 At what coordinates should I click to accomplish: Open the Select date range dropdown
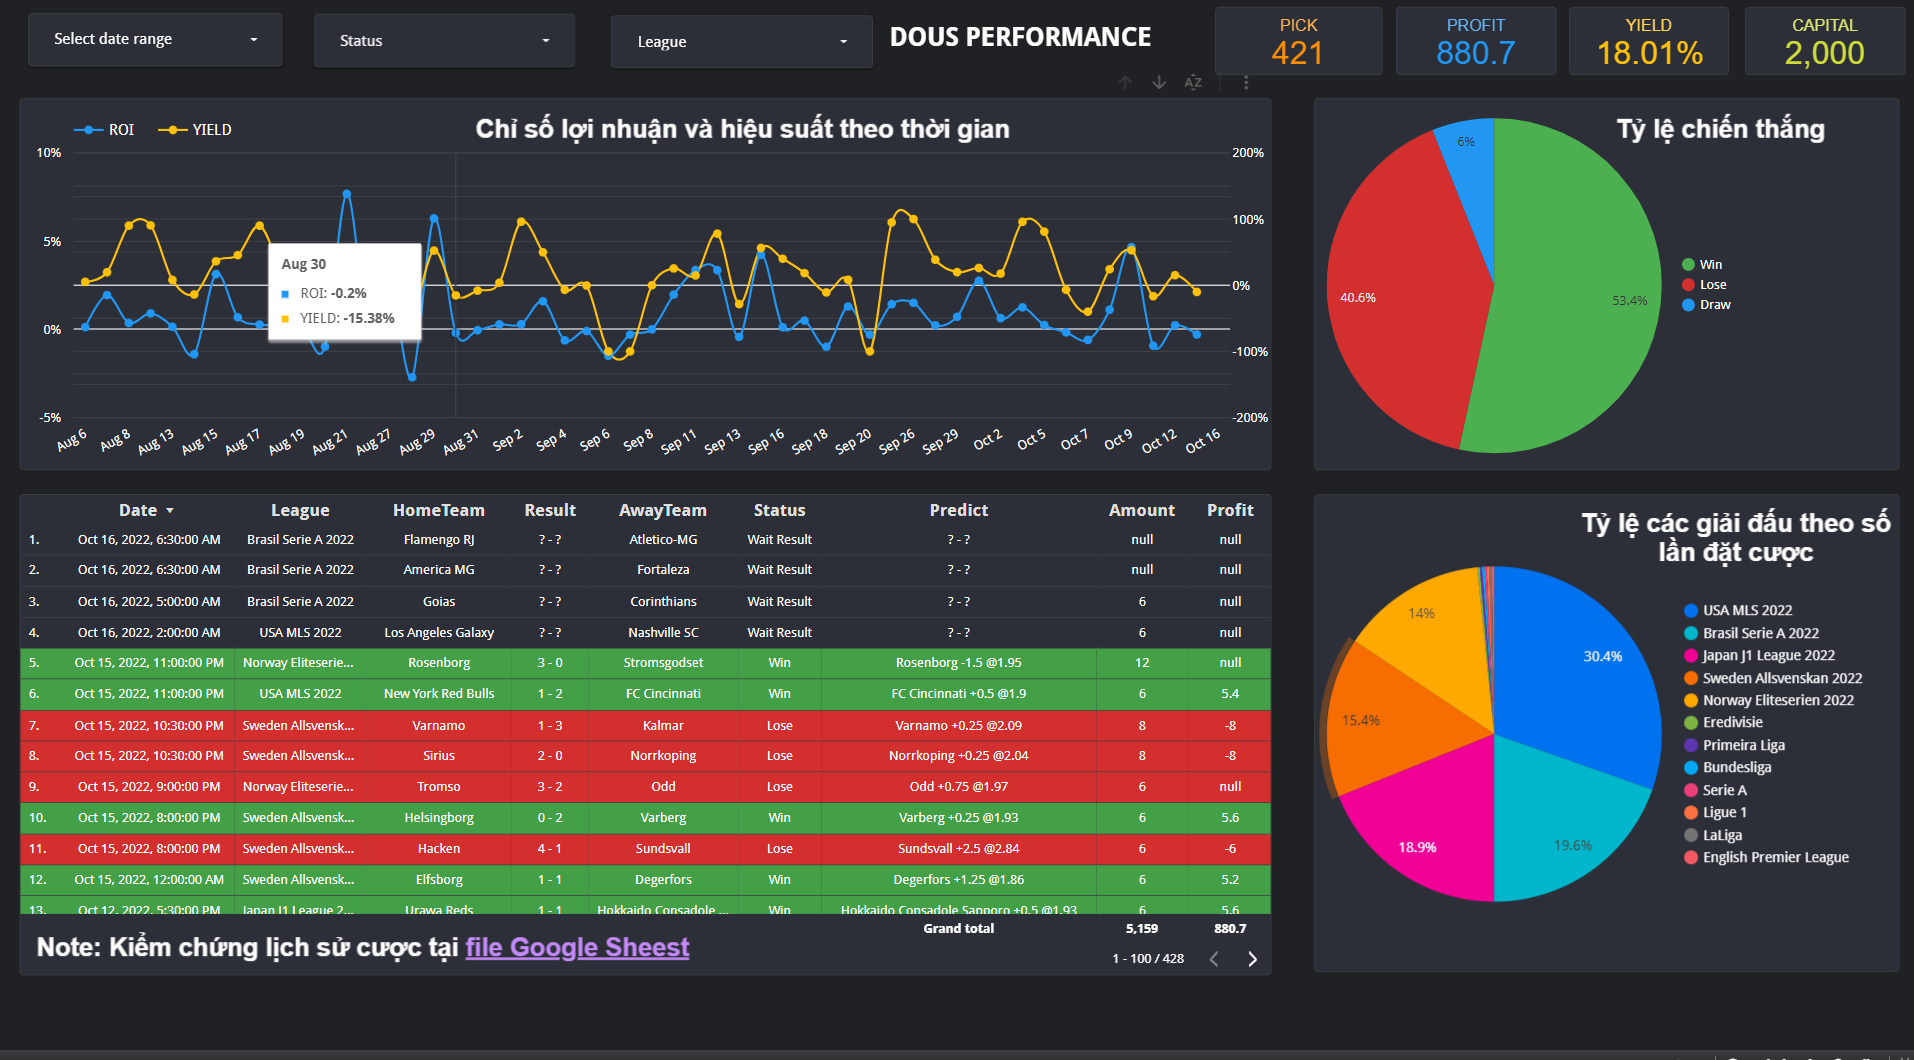point(155,40)
